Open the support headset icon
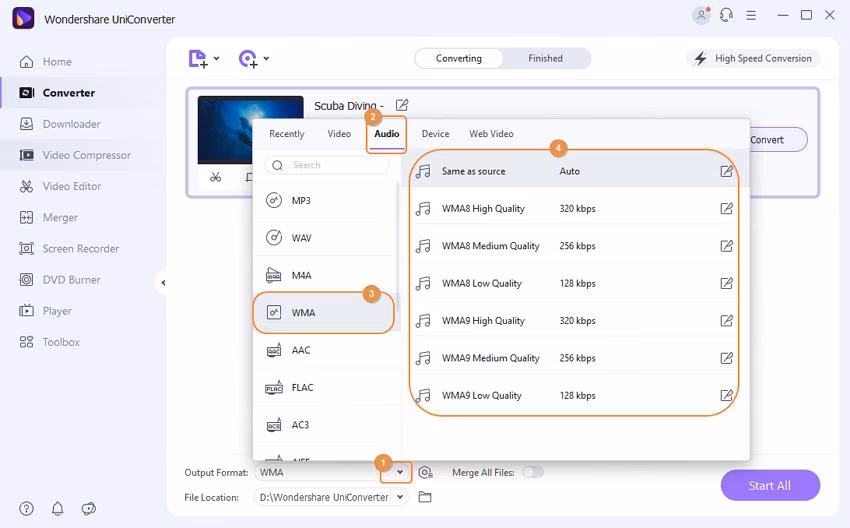 click(726, 15)
